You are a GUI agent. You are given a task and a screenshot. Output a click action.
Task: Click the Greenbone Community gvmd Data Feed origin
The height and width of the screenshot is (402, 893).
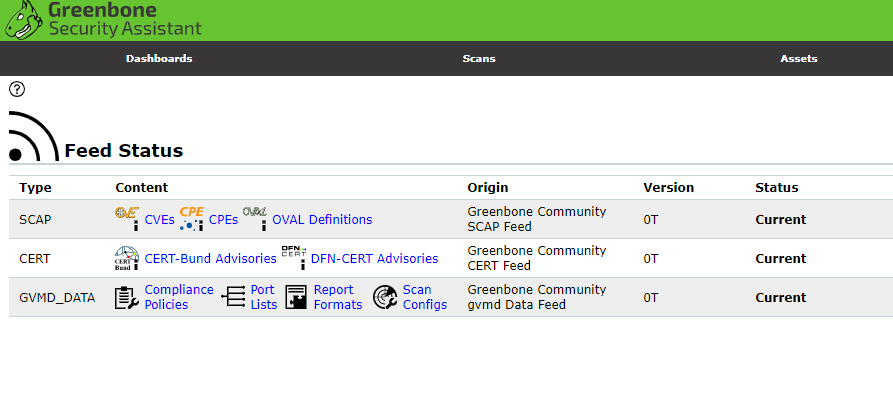536,297
